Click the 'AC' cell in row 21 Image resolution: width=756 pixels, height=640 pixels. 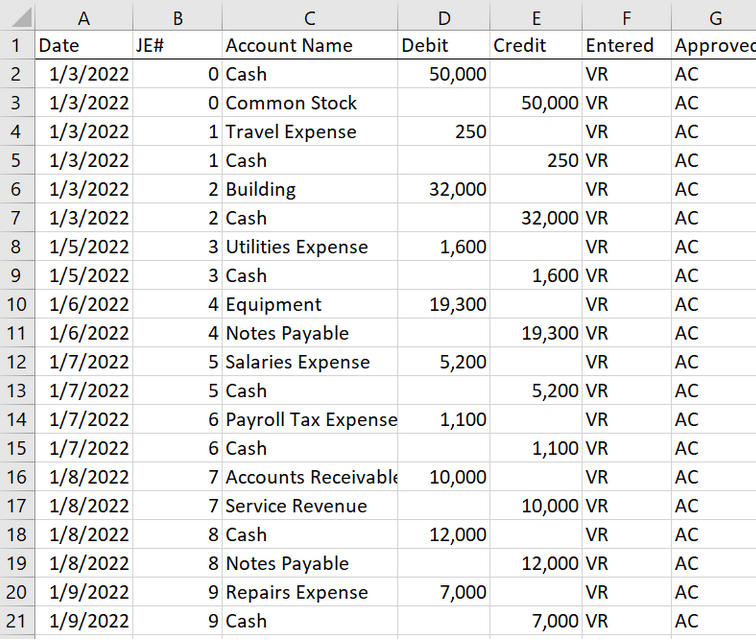click(714, 621)
